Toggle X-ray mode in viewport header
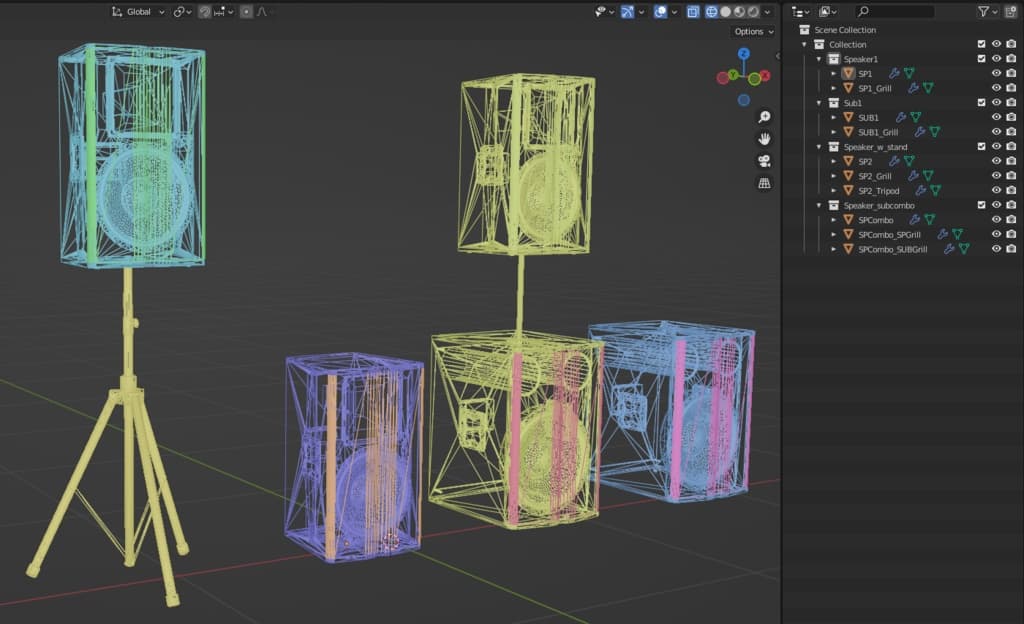 (694, 12)
